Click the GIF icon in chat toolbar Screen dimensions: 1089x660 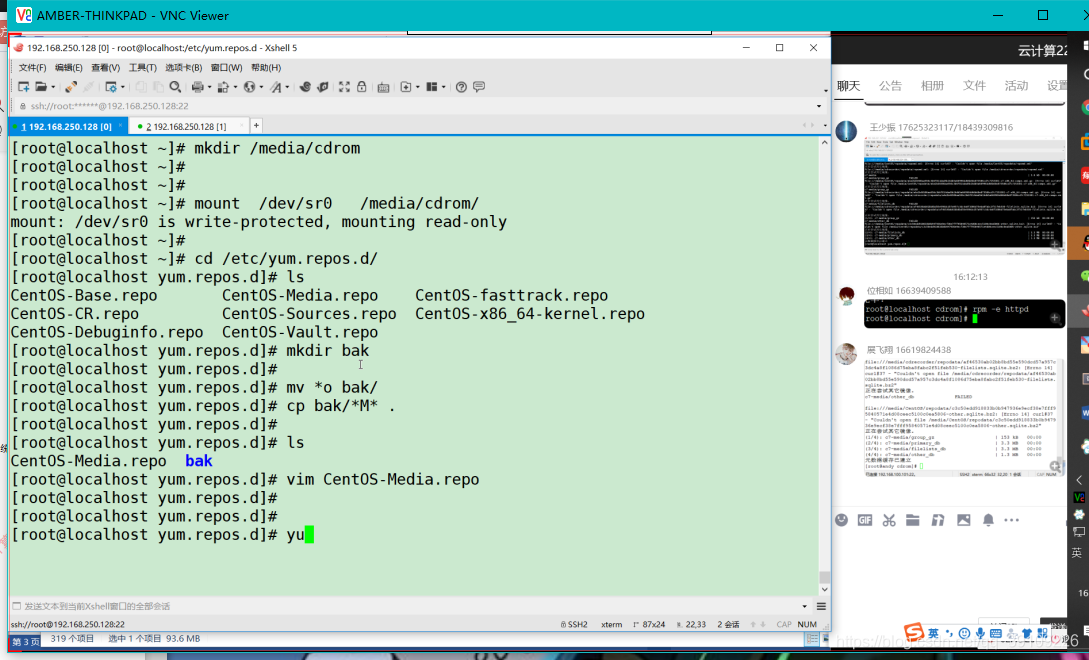[x=865, y=520]
